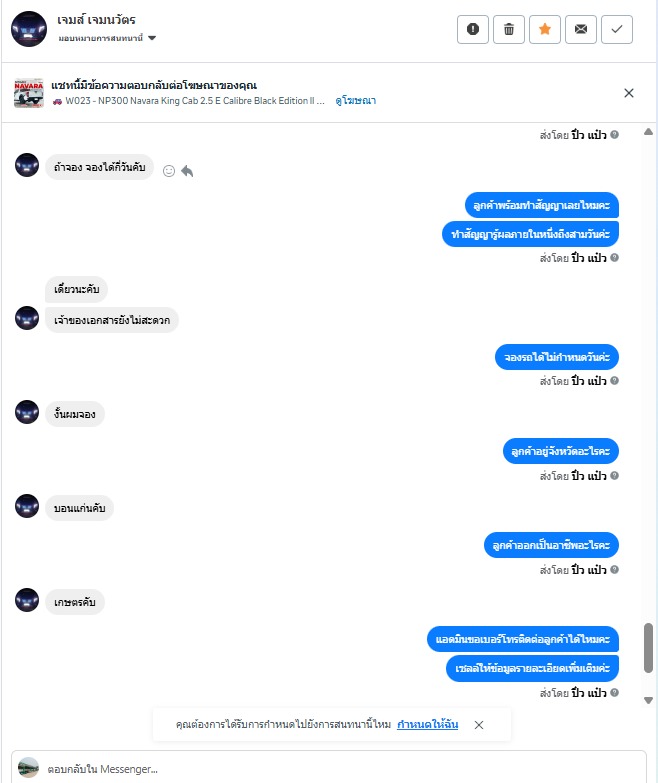The height and width of the screenshot is (783, 658).
Task: Open the Navara ad thumbnail
Action: 28,93
